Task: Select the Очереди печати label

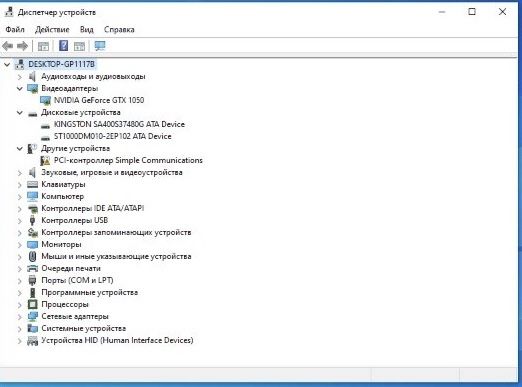Action: [x=71, y=268]
